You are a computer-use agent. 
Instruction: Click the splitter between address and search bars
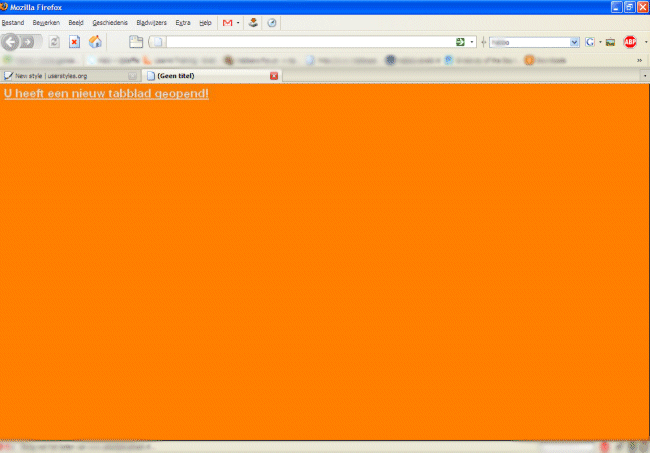point(483,42)
